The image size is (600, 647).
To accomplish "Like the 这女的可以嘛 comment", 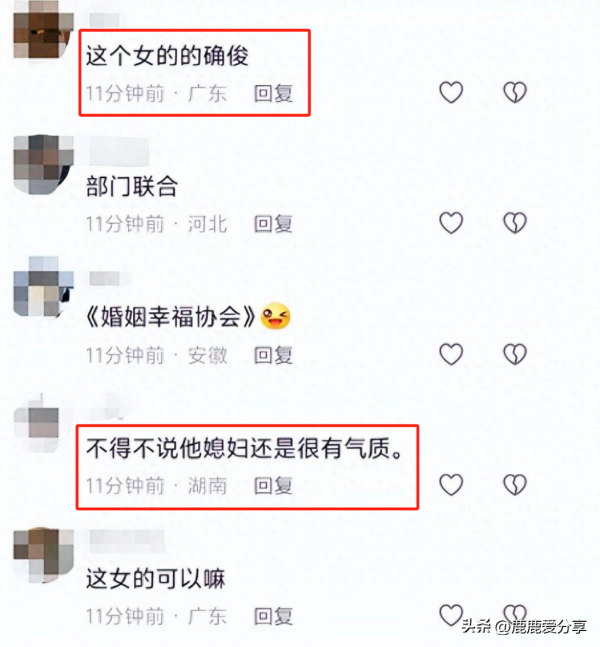I will (451, 615).
